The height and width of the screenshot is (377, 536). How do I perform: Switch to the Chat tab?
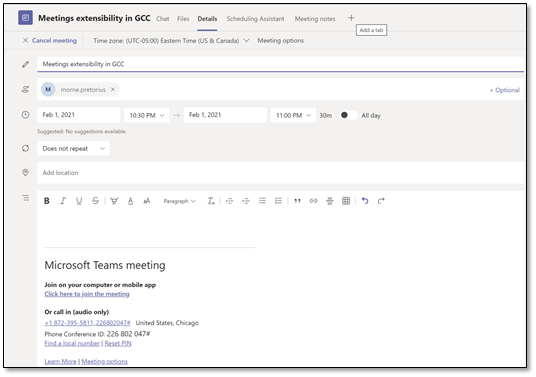[x=163, y=19]
